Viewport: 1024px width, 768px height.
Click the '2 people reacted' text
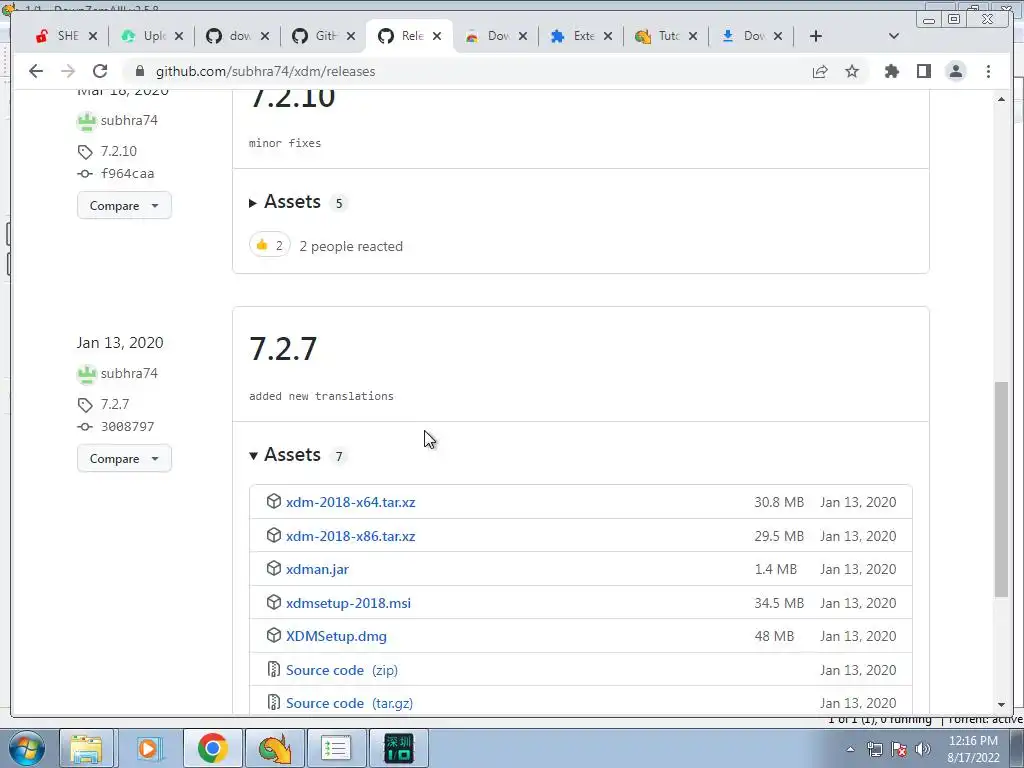(x=351, y=246)
